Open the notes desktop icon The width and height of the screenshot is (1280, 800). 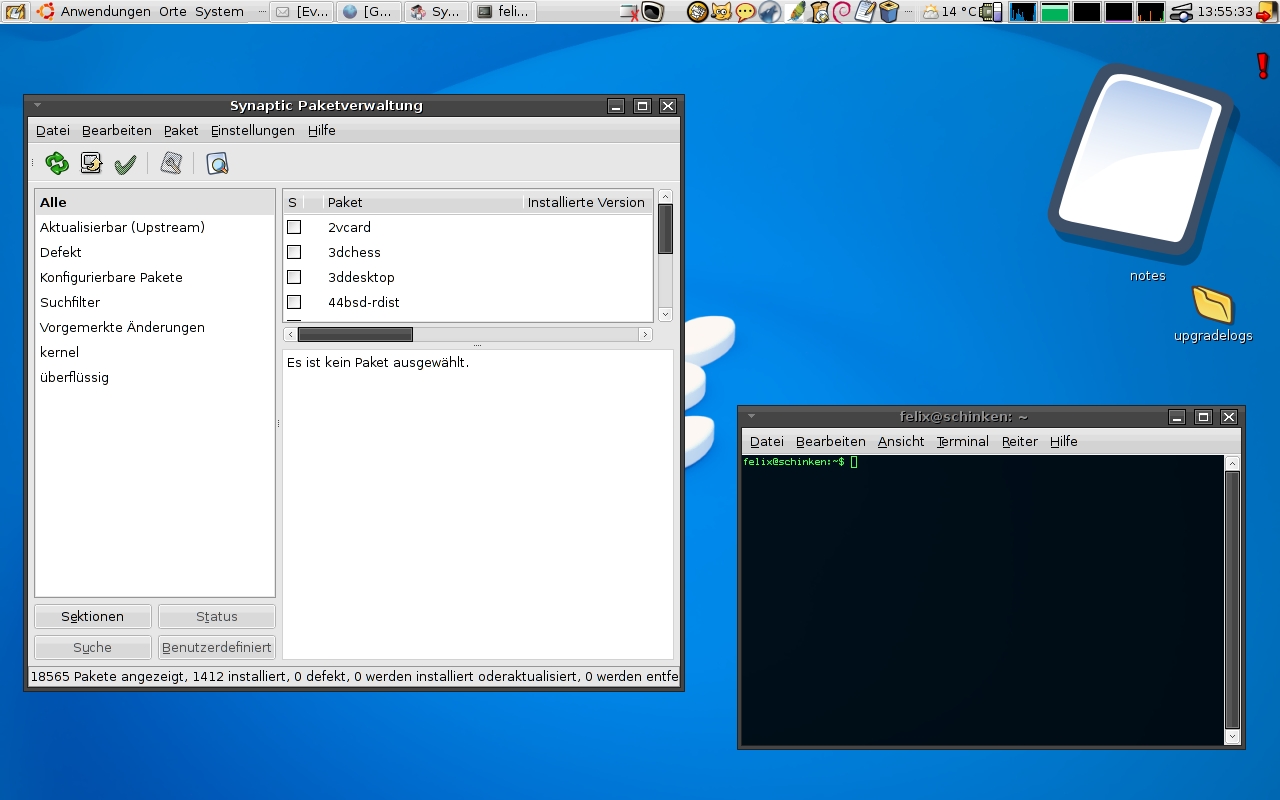[x=1146, y=172]
